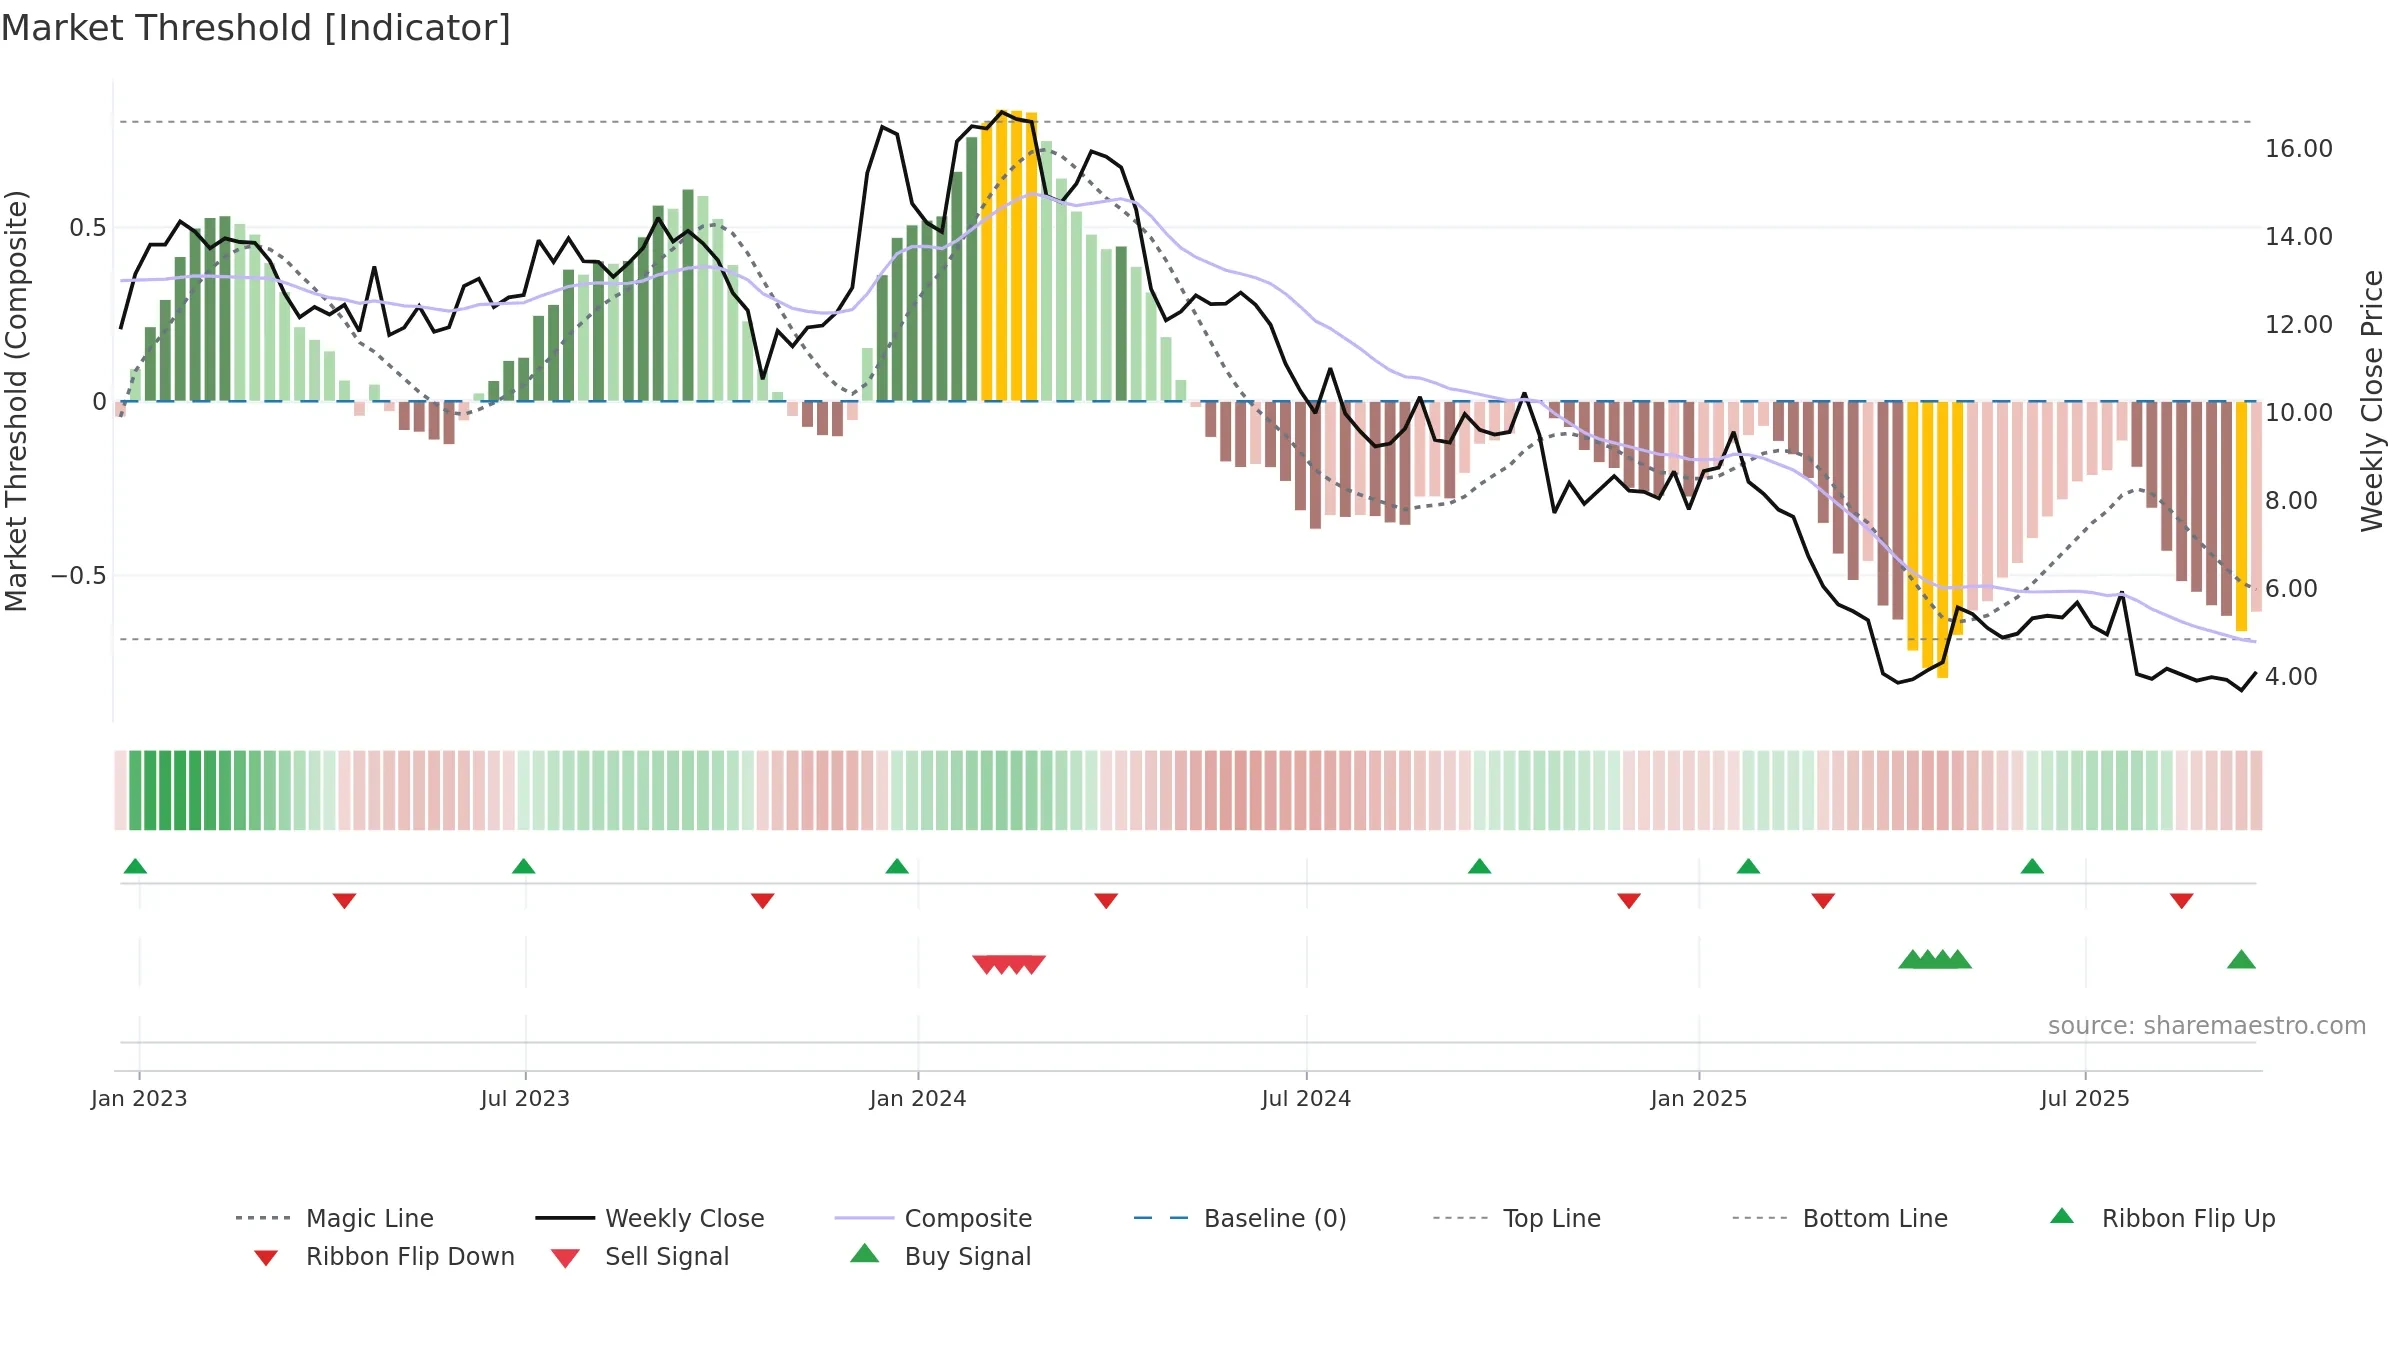Click the ribbon flip up marker at Jul 2023
2400x1350 pixels.
point(523,866)
